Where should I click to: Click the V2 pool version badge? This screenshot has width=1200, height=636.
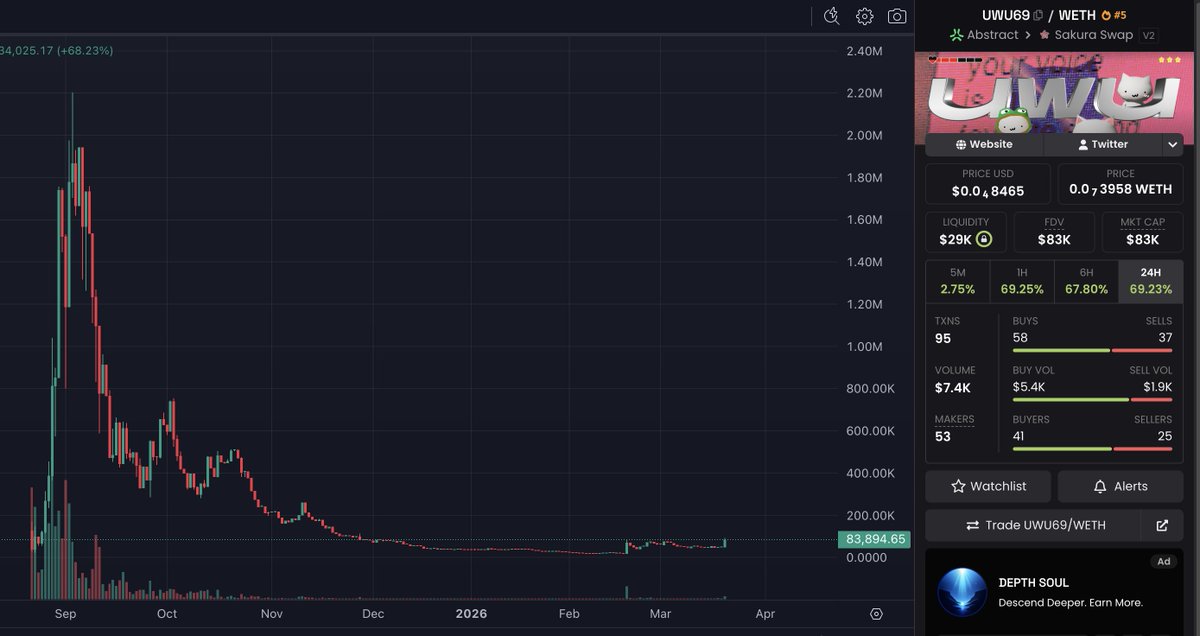click(1149, 35)
